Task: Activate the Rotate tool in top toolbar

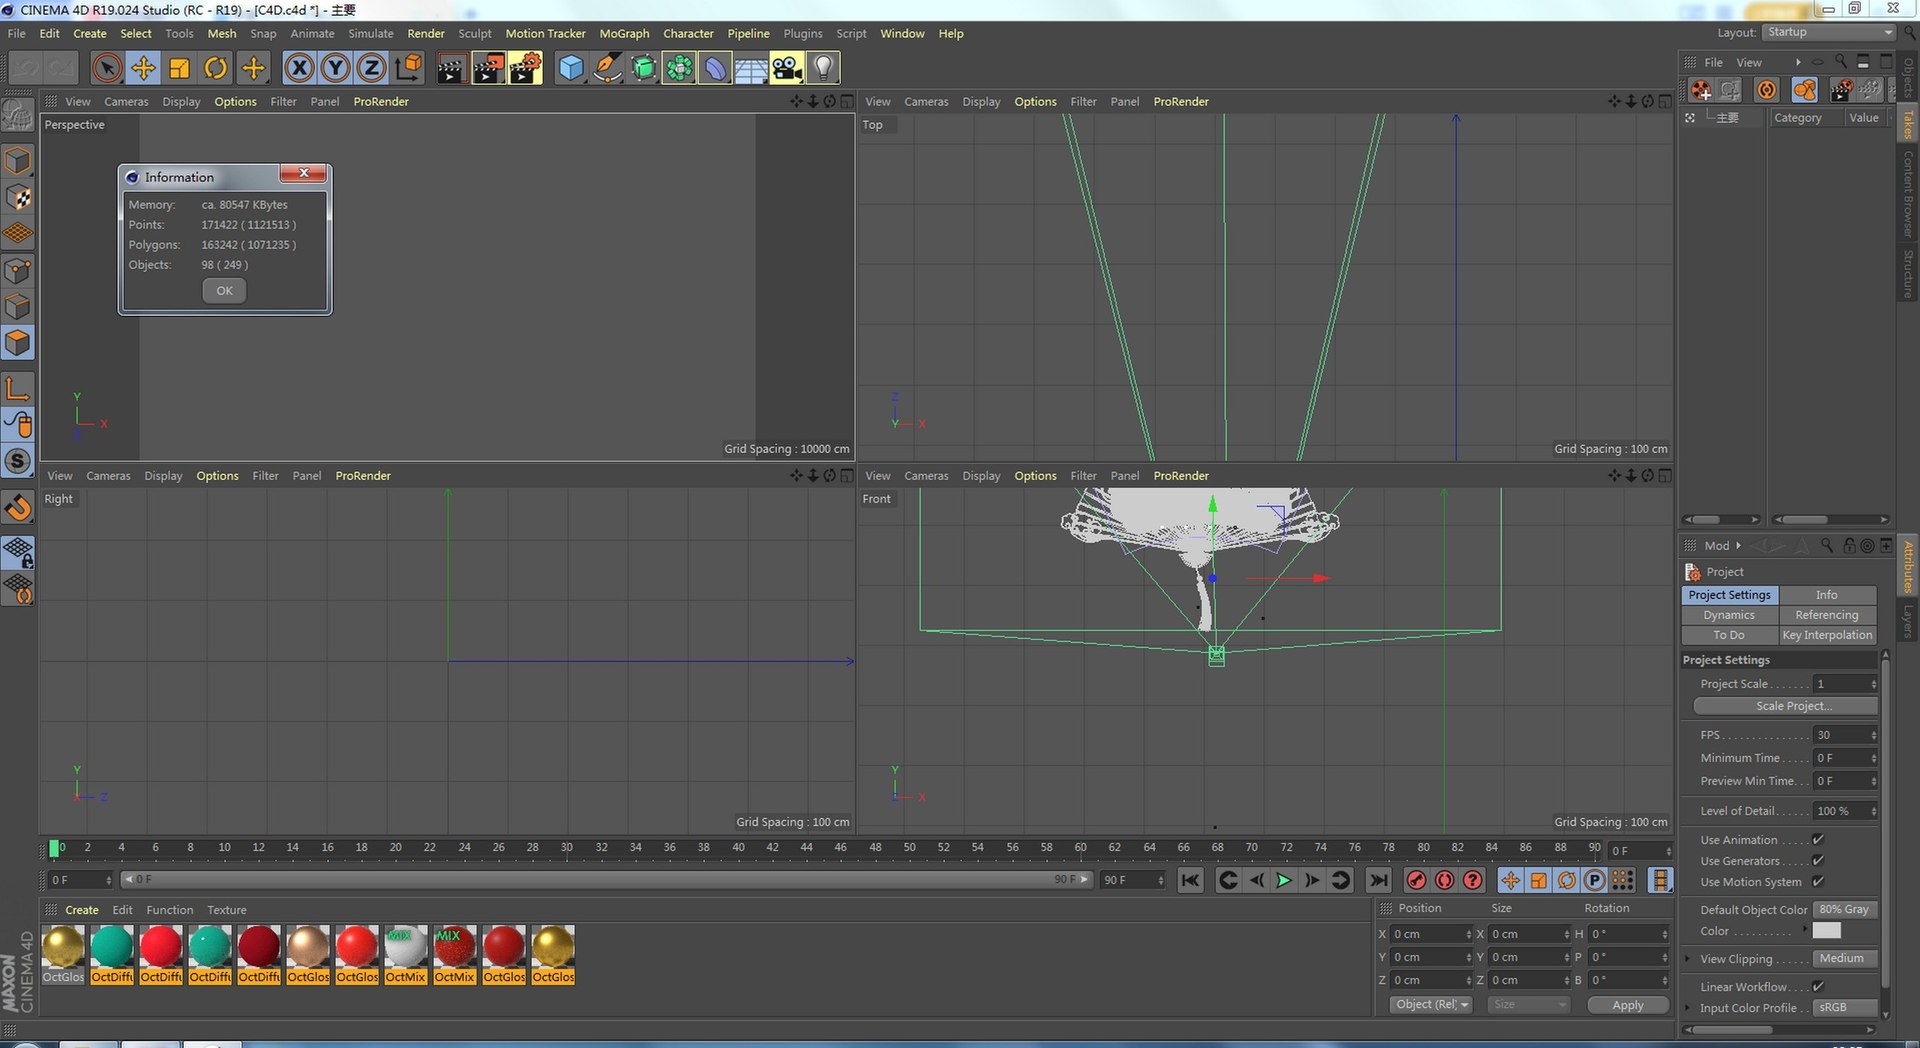Action: (215, 68)
